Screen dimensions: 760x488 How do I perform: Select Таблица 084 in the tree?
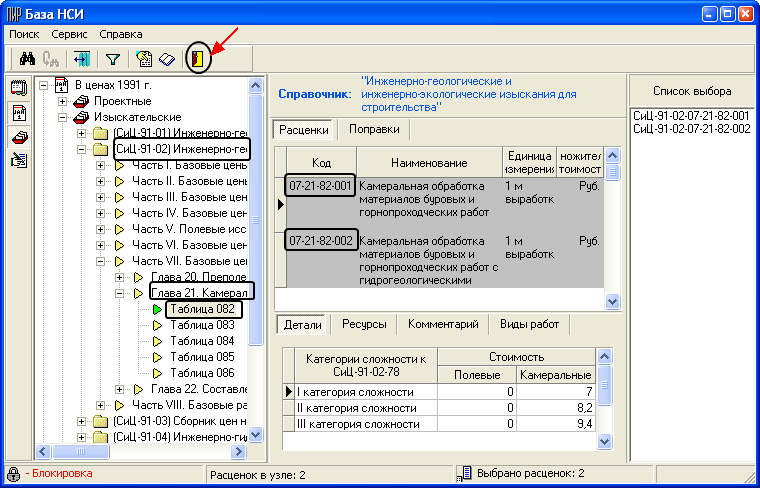point(202,341)
